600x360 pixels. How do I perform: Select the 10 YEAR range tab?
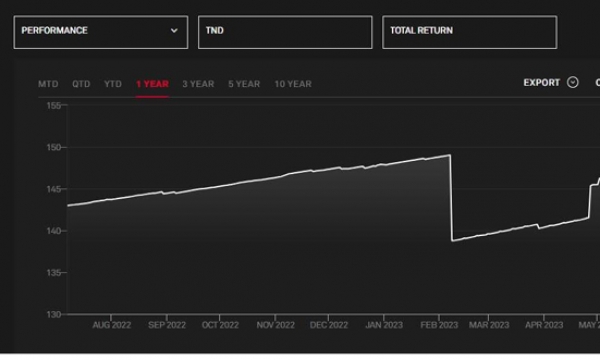(x=293, y=84)
